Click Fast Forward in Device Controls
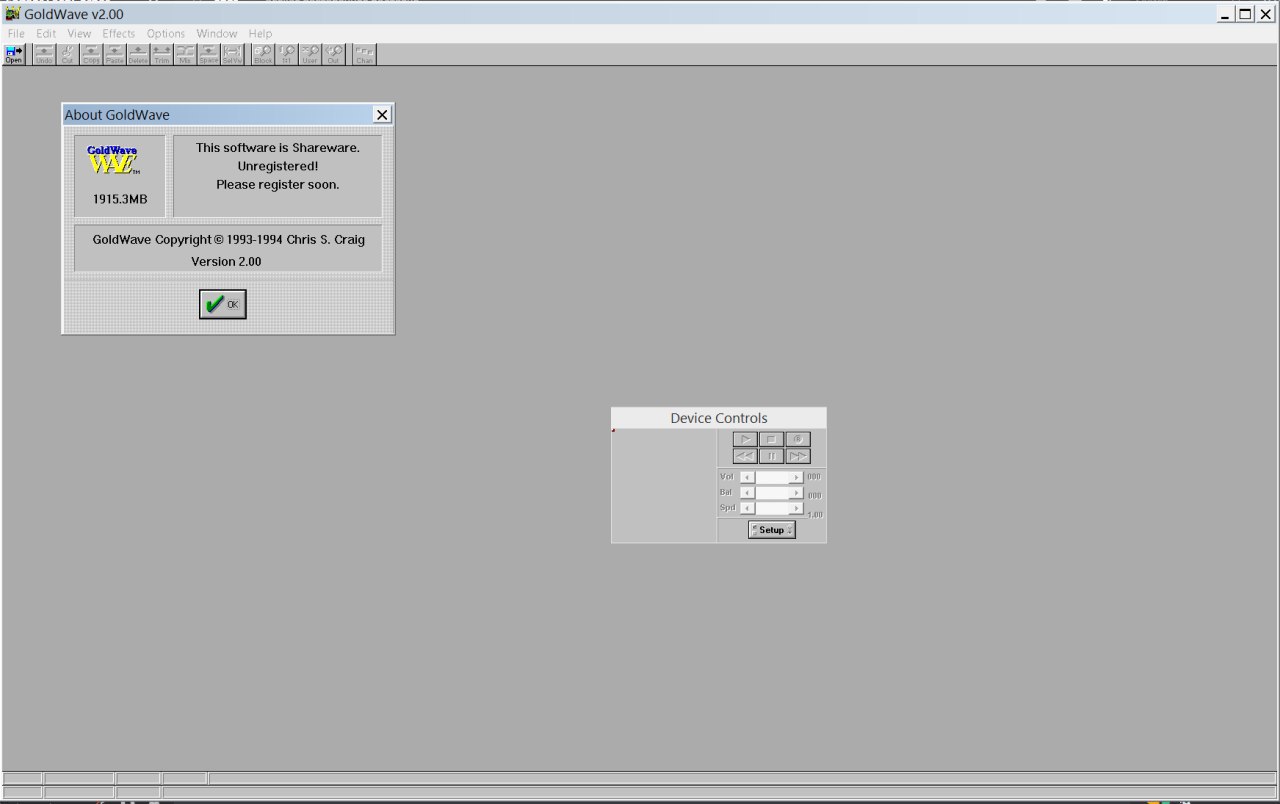The image size is (1280, 804). pos(798,456)
